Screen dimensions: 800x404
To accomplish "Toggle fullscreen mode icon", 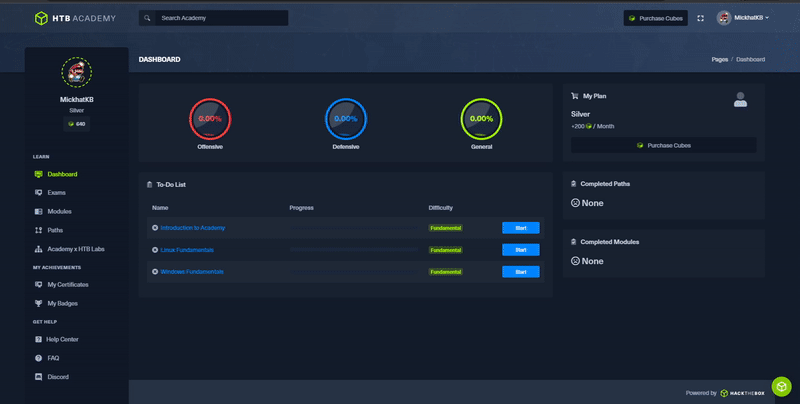I will click(700, 18).
